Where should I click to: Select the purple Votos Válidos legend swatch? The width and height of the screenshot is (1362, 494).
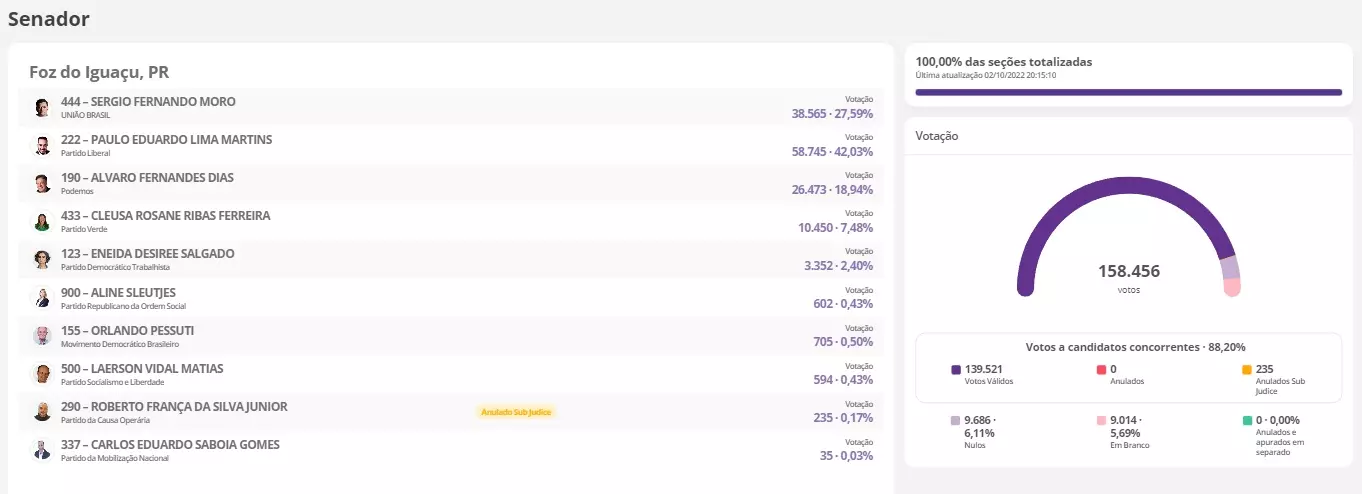(956, 370)
